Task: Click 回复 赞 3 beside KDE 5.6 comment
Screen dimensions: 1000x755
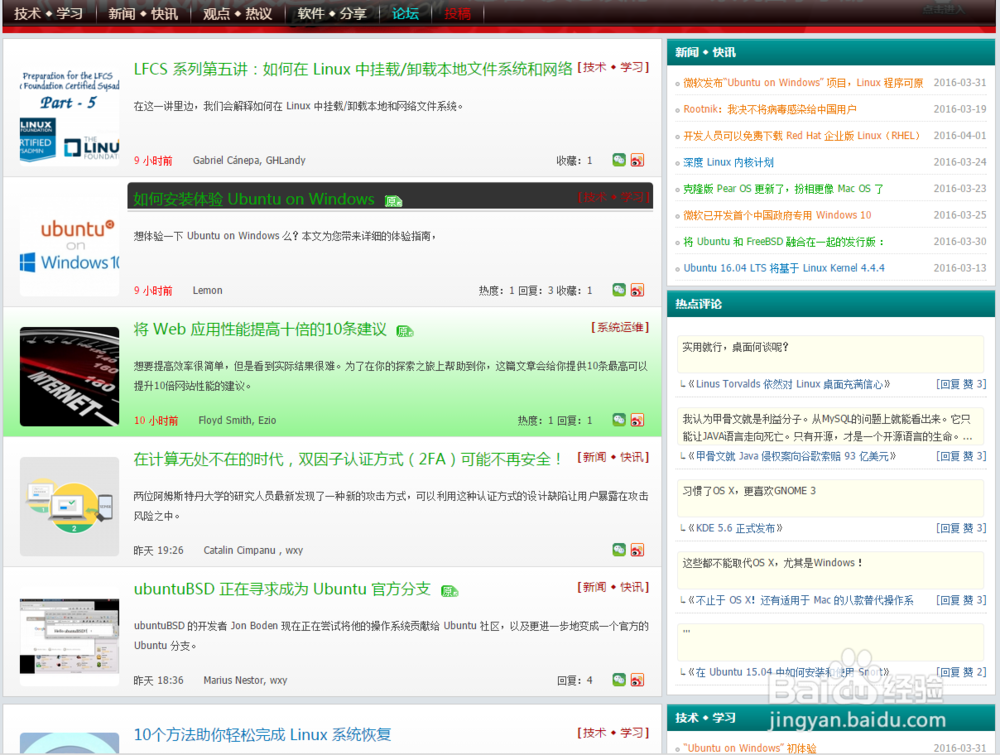Action: (961, 528)
